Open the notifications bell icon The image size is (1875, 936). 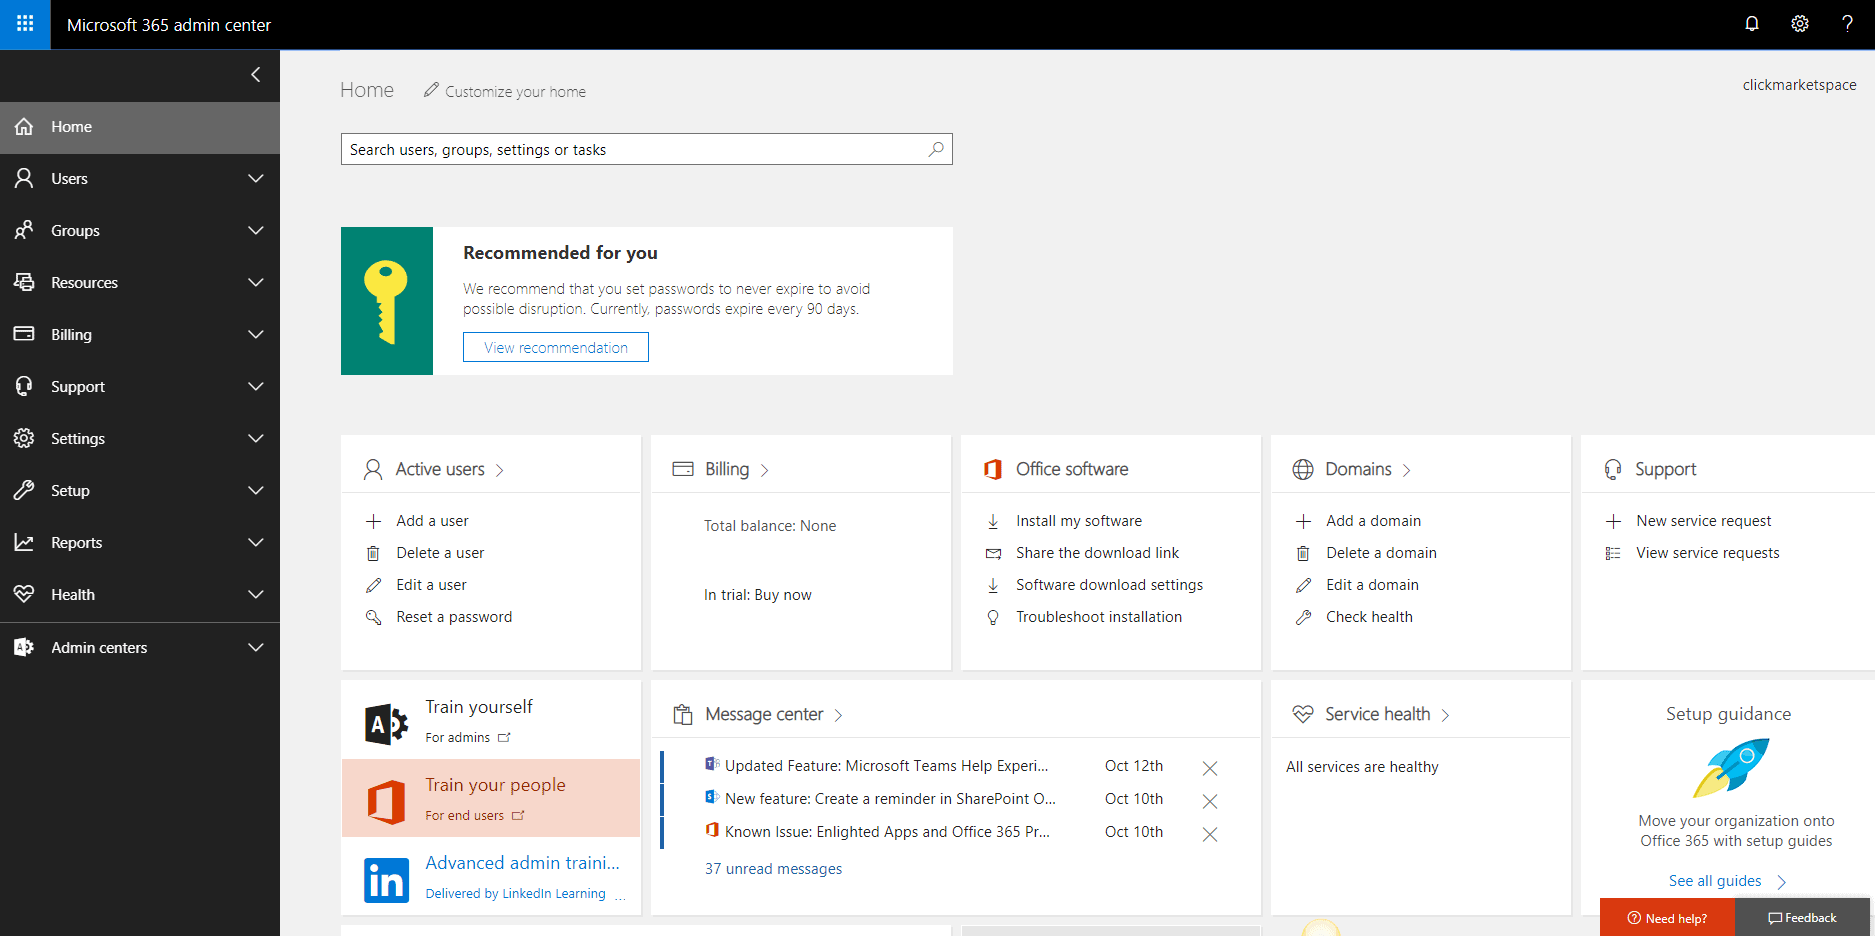[x=1752, y=24]
